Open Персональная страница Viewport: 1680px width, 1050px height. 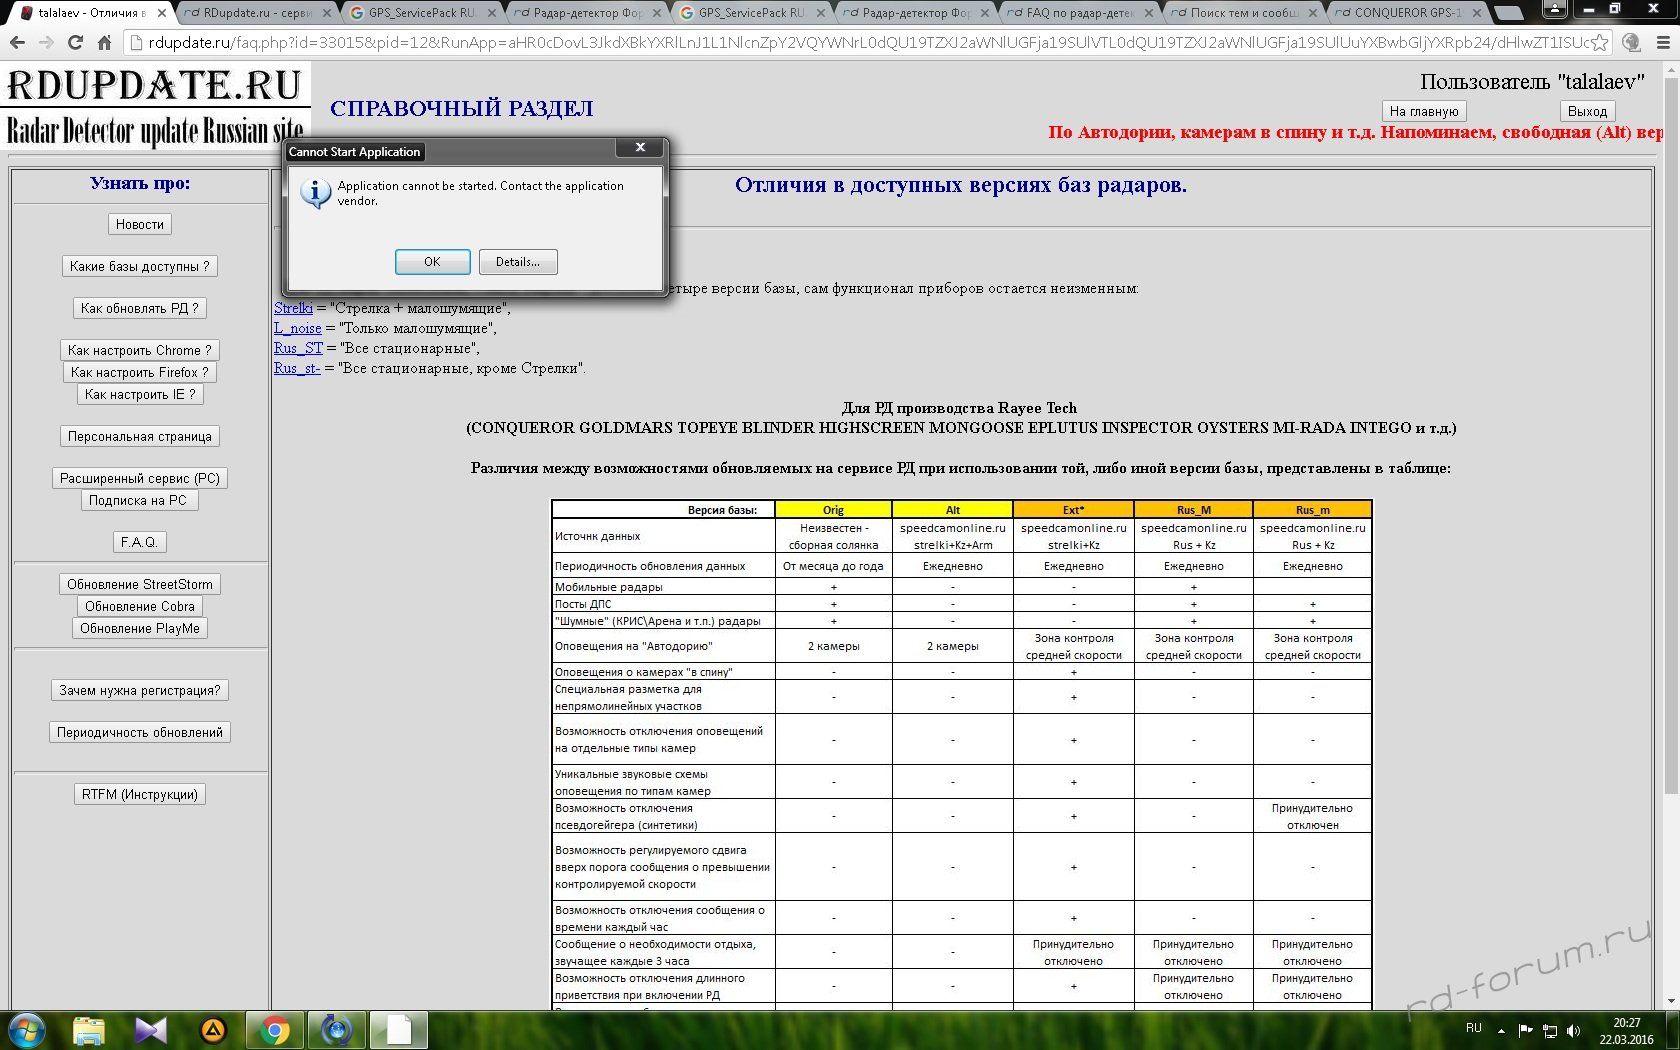[140, 436]
